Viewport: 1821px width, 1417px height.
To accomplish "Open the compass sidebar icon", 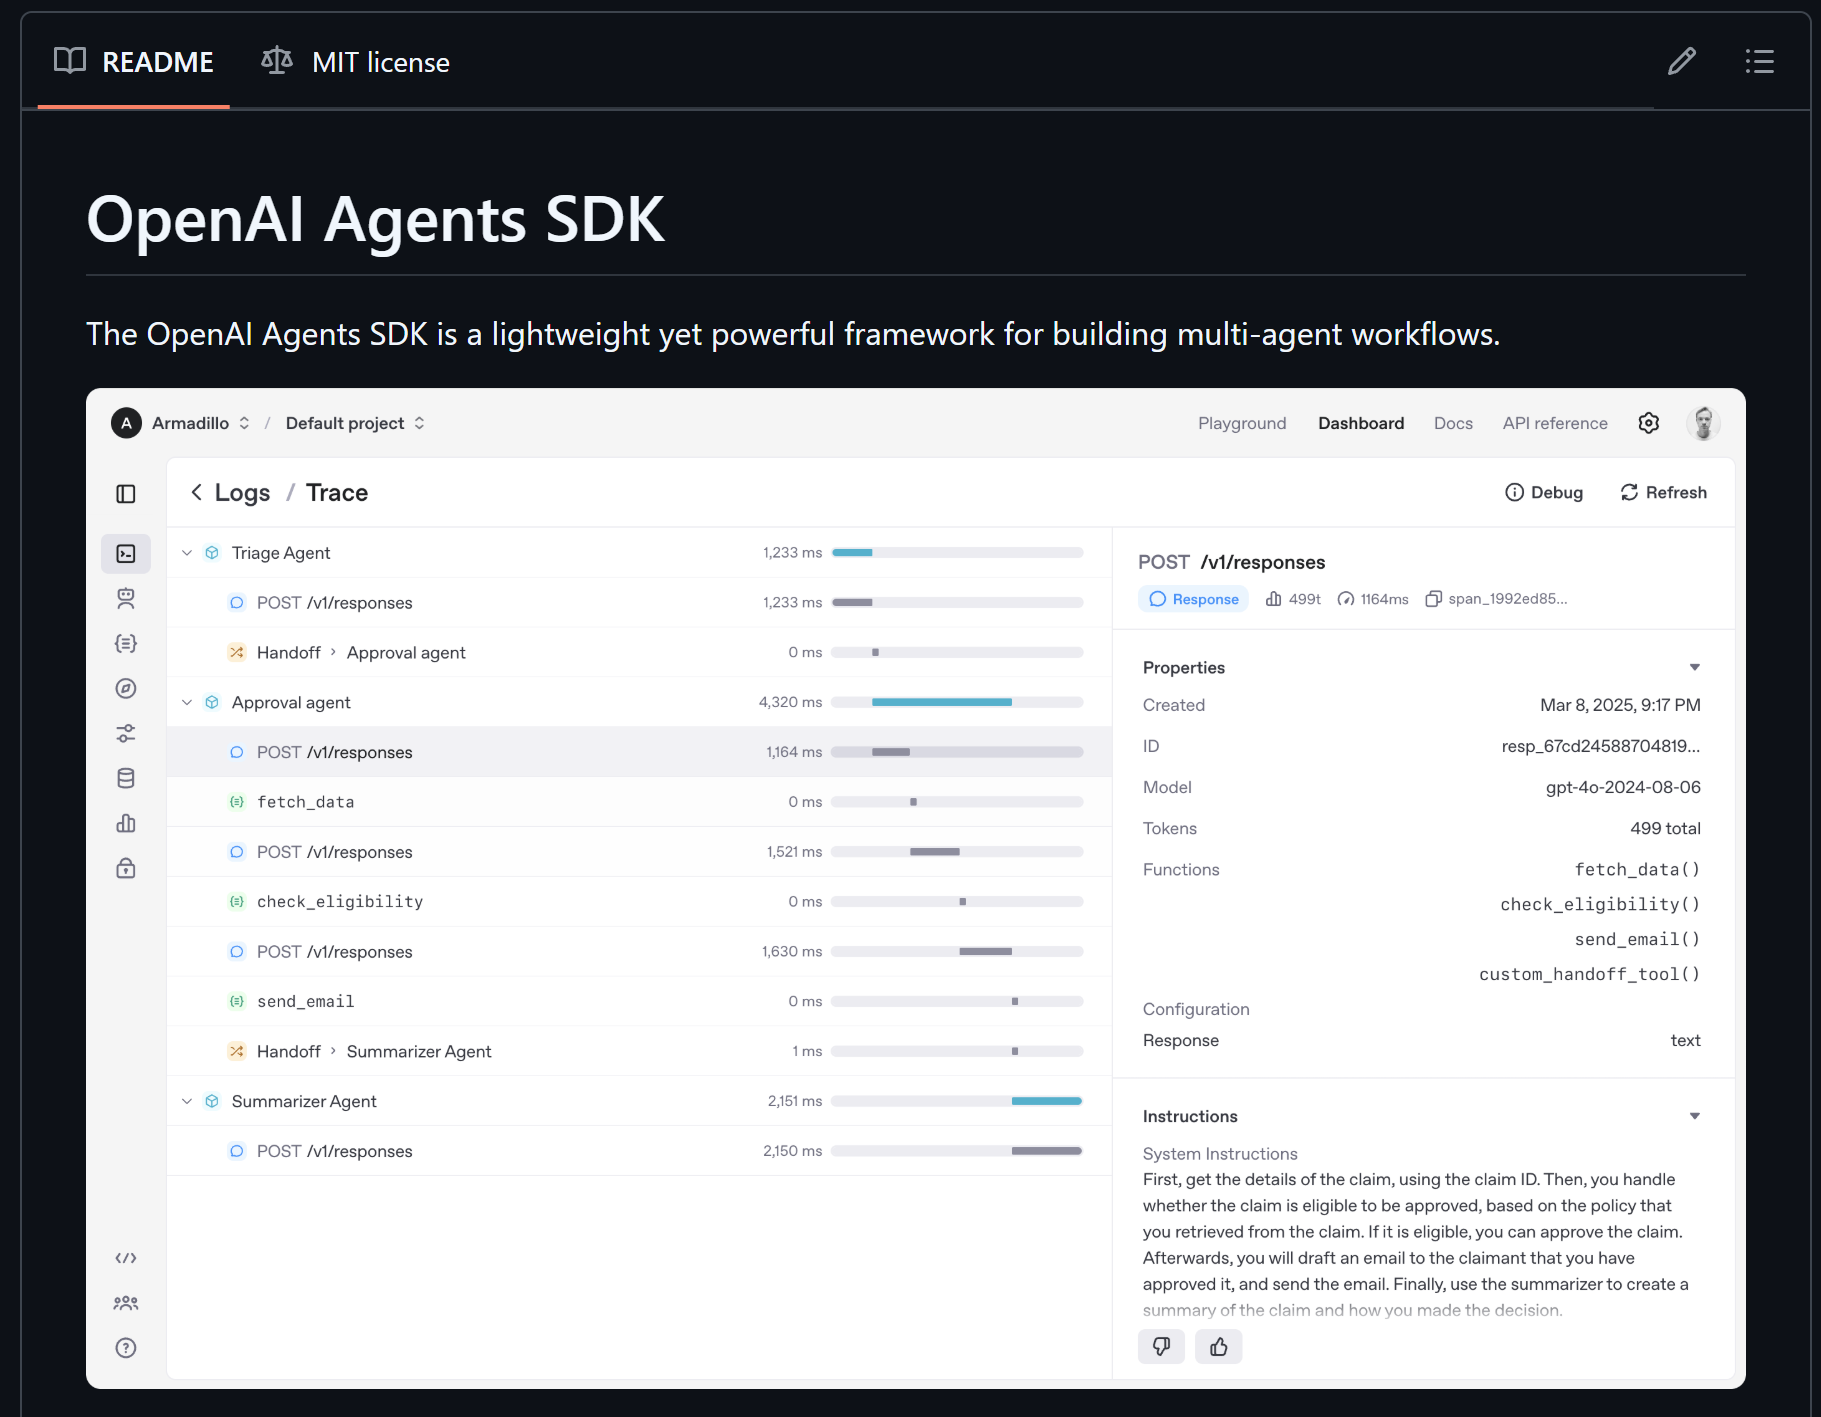I will pyautogui.click(x=126, y=688).
